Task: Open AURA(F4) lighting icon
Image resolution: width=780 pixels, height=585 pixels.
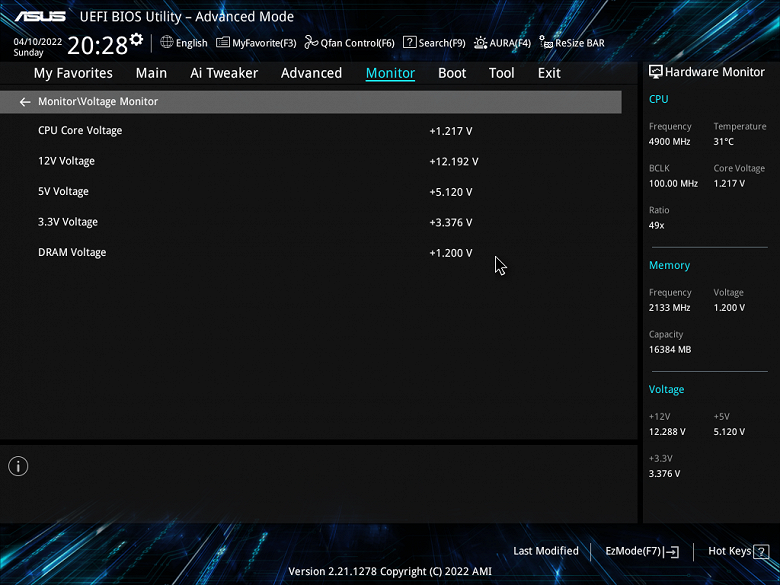Action: tap(481, 43)
